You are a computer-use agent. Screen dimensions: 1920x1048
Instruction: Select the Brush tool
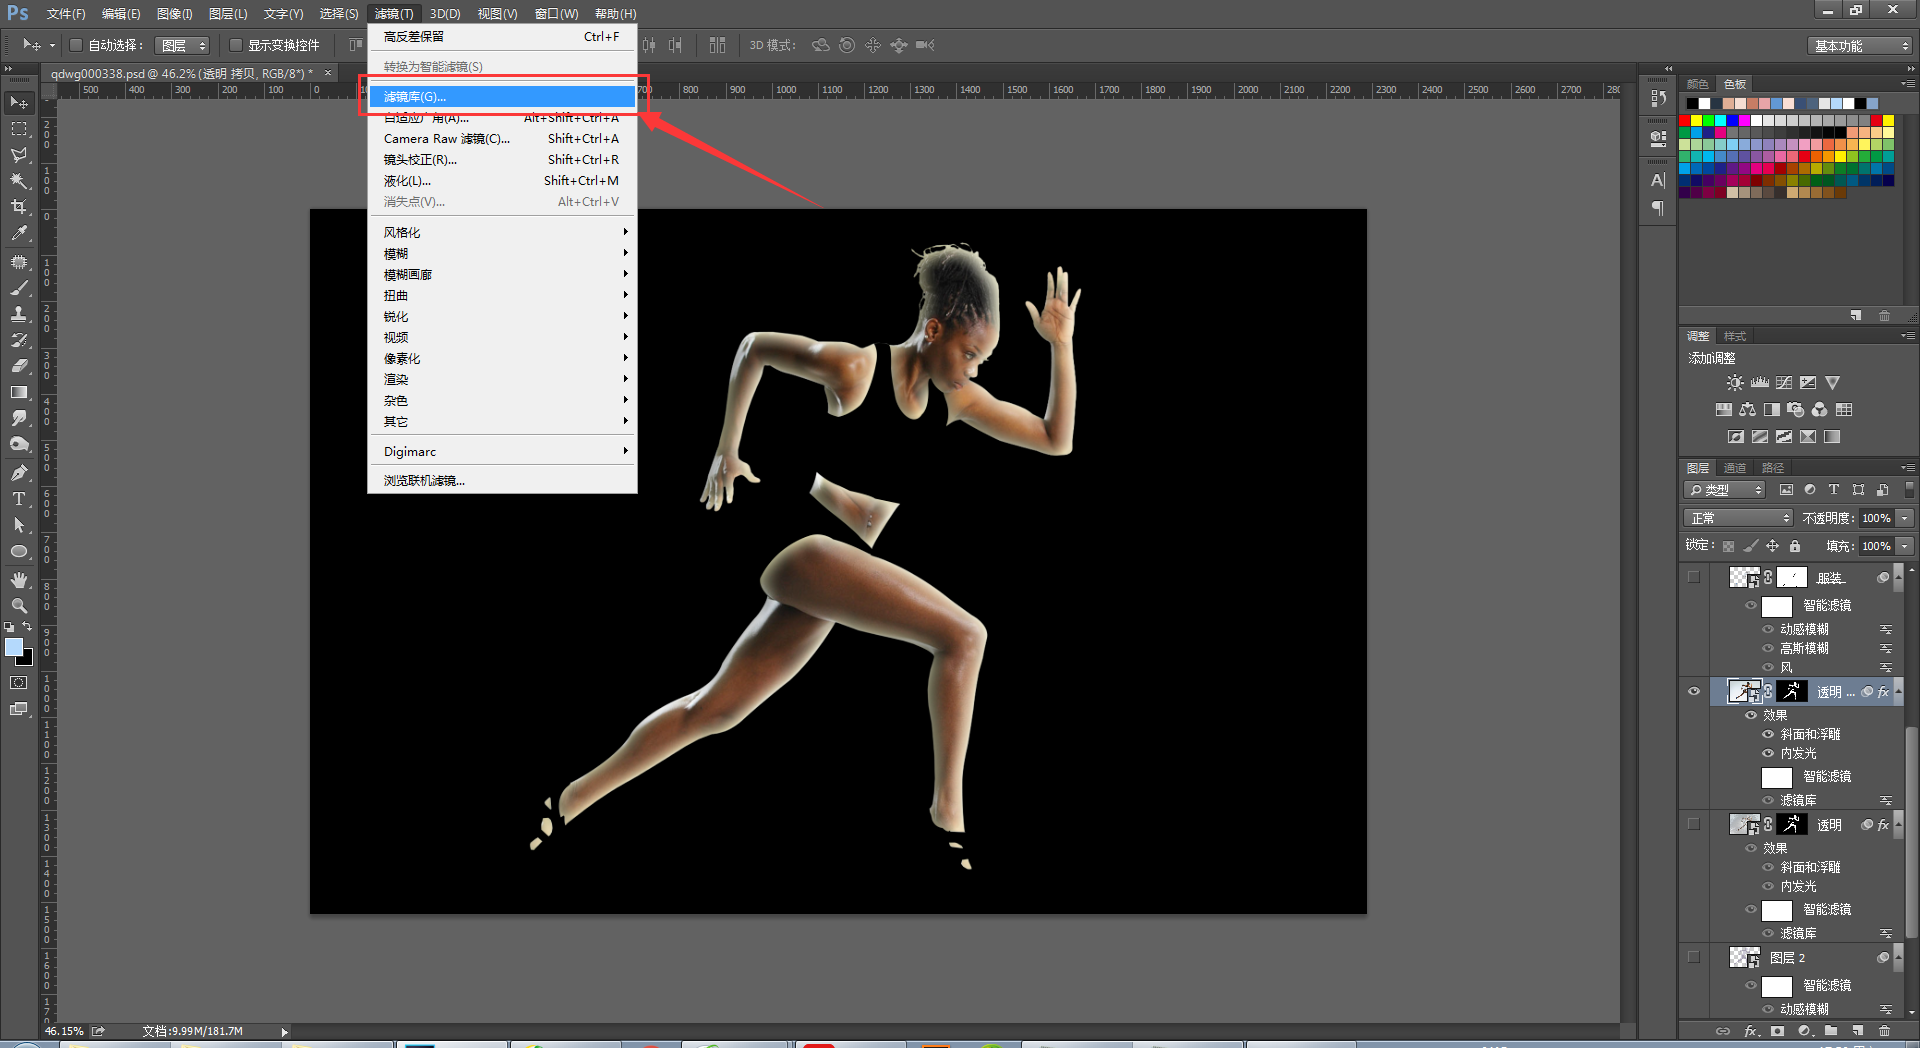[19, 288]
